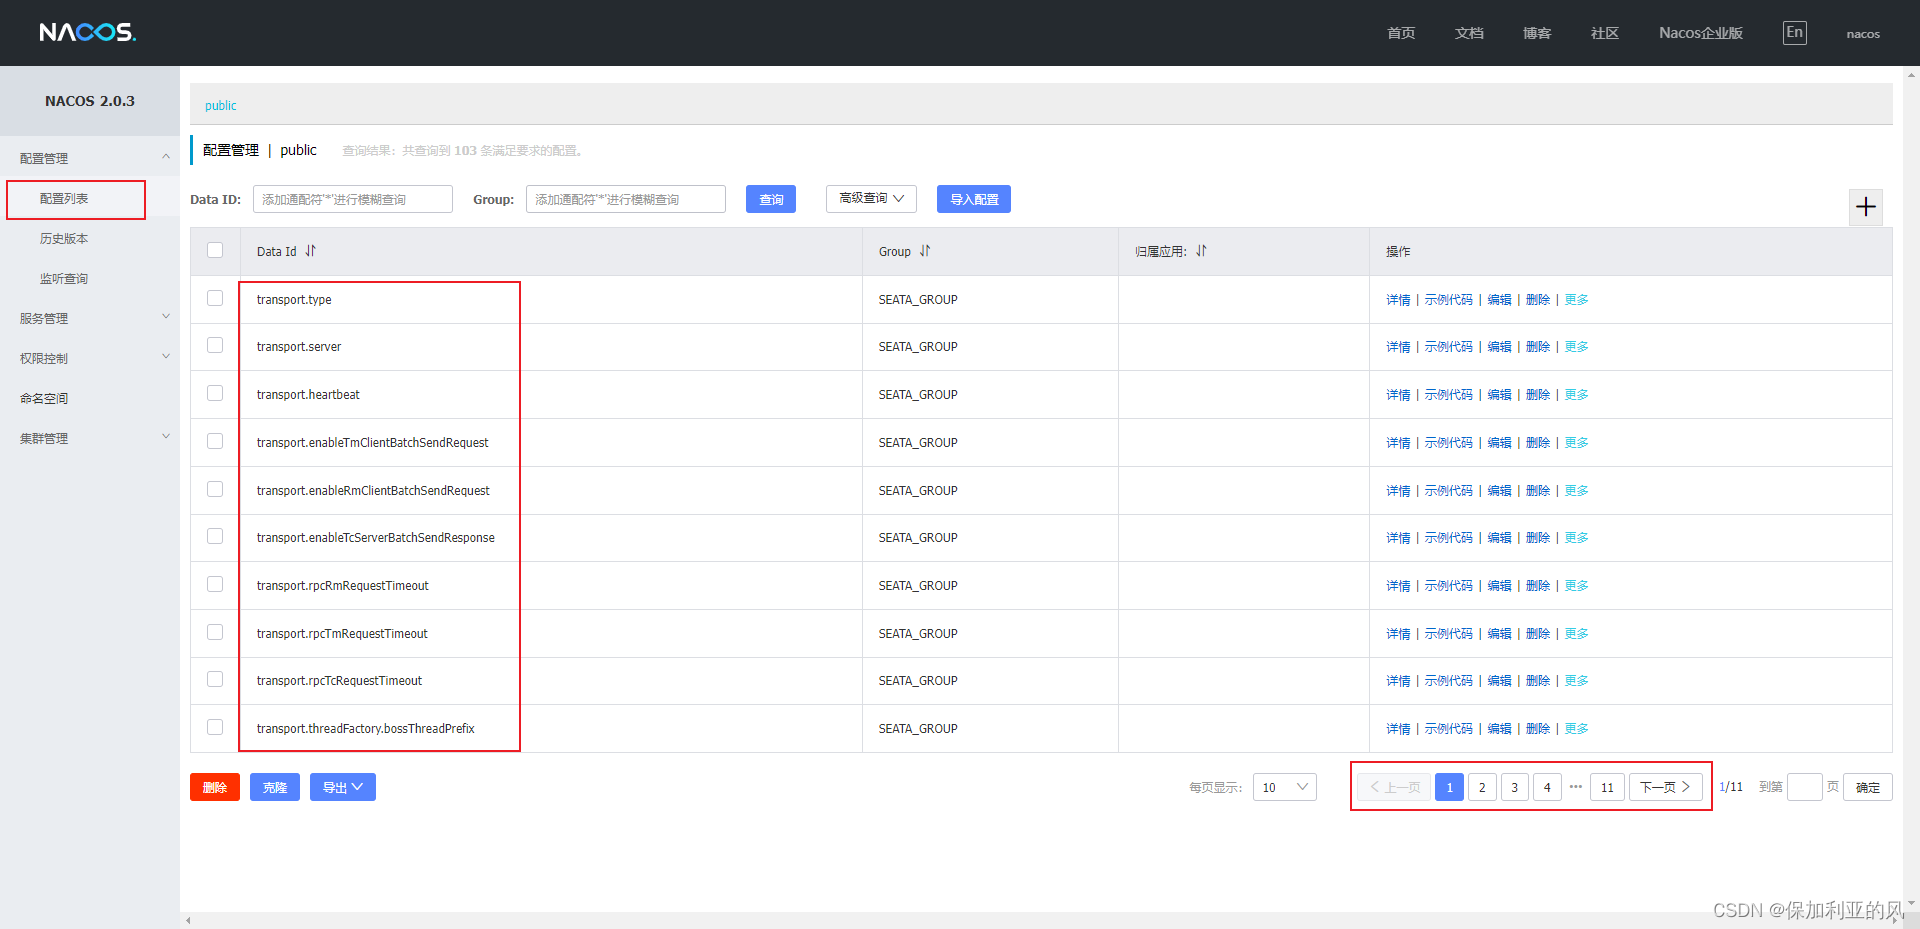Click the plus icon to add configuration
Screen dimensions: 1920x929
click(x=1865, y=207)
